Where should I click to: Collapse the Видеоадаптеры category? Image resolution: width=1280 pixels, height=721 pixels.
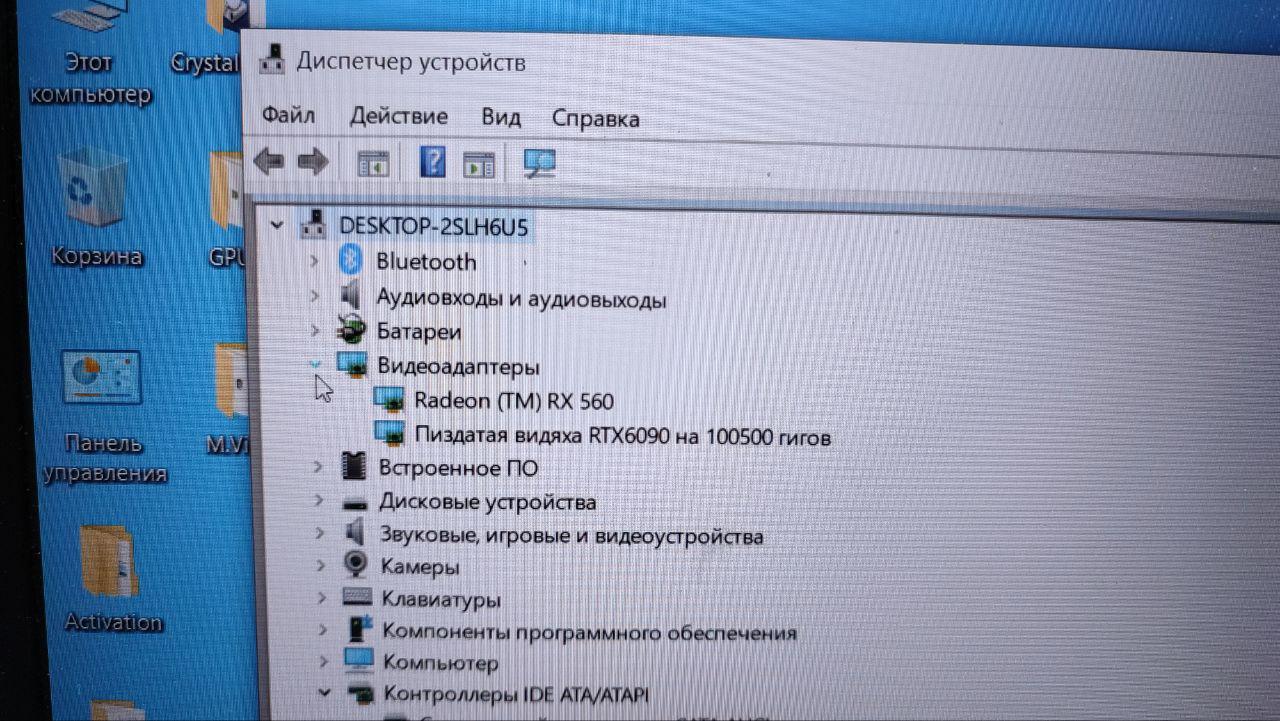(x=316, y=364)
